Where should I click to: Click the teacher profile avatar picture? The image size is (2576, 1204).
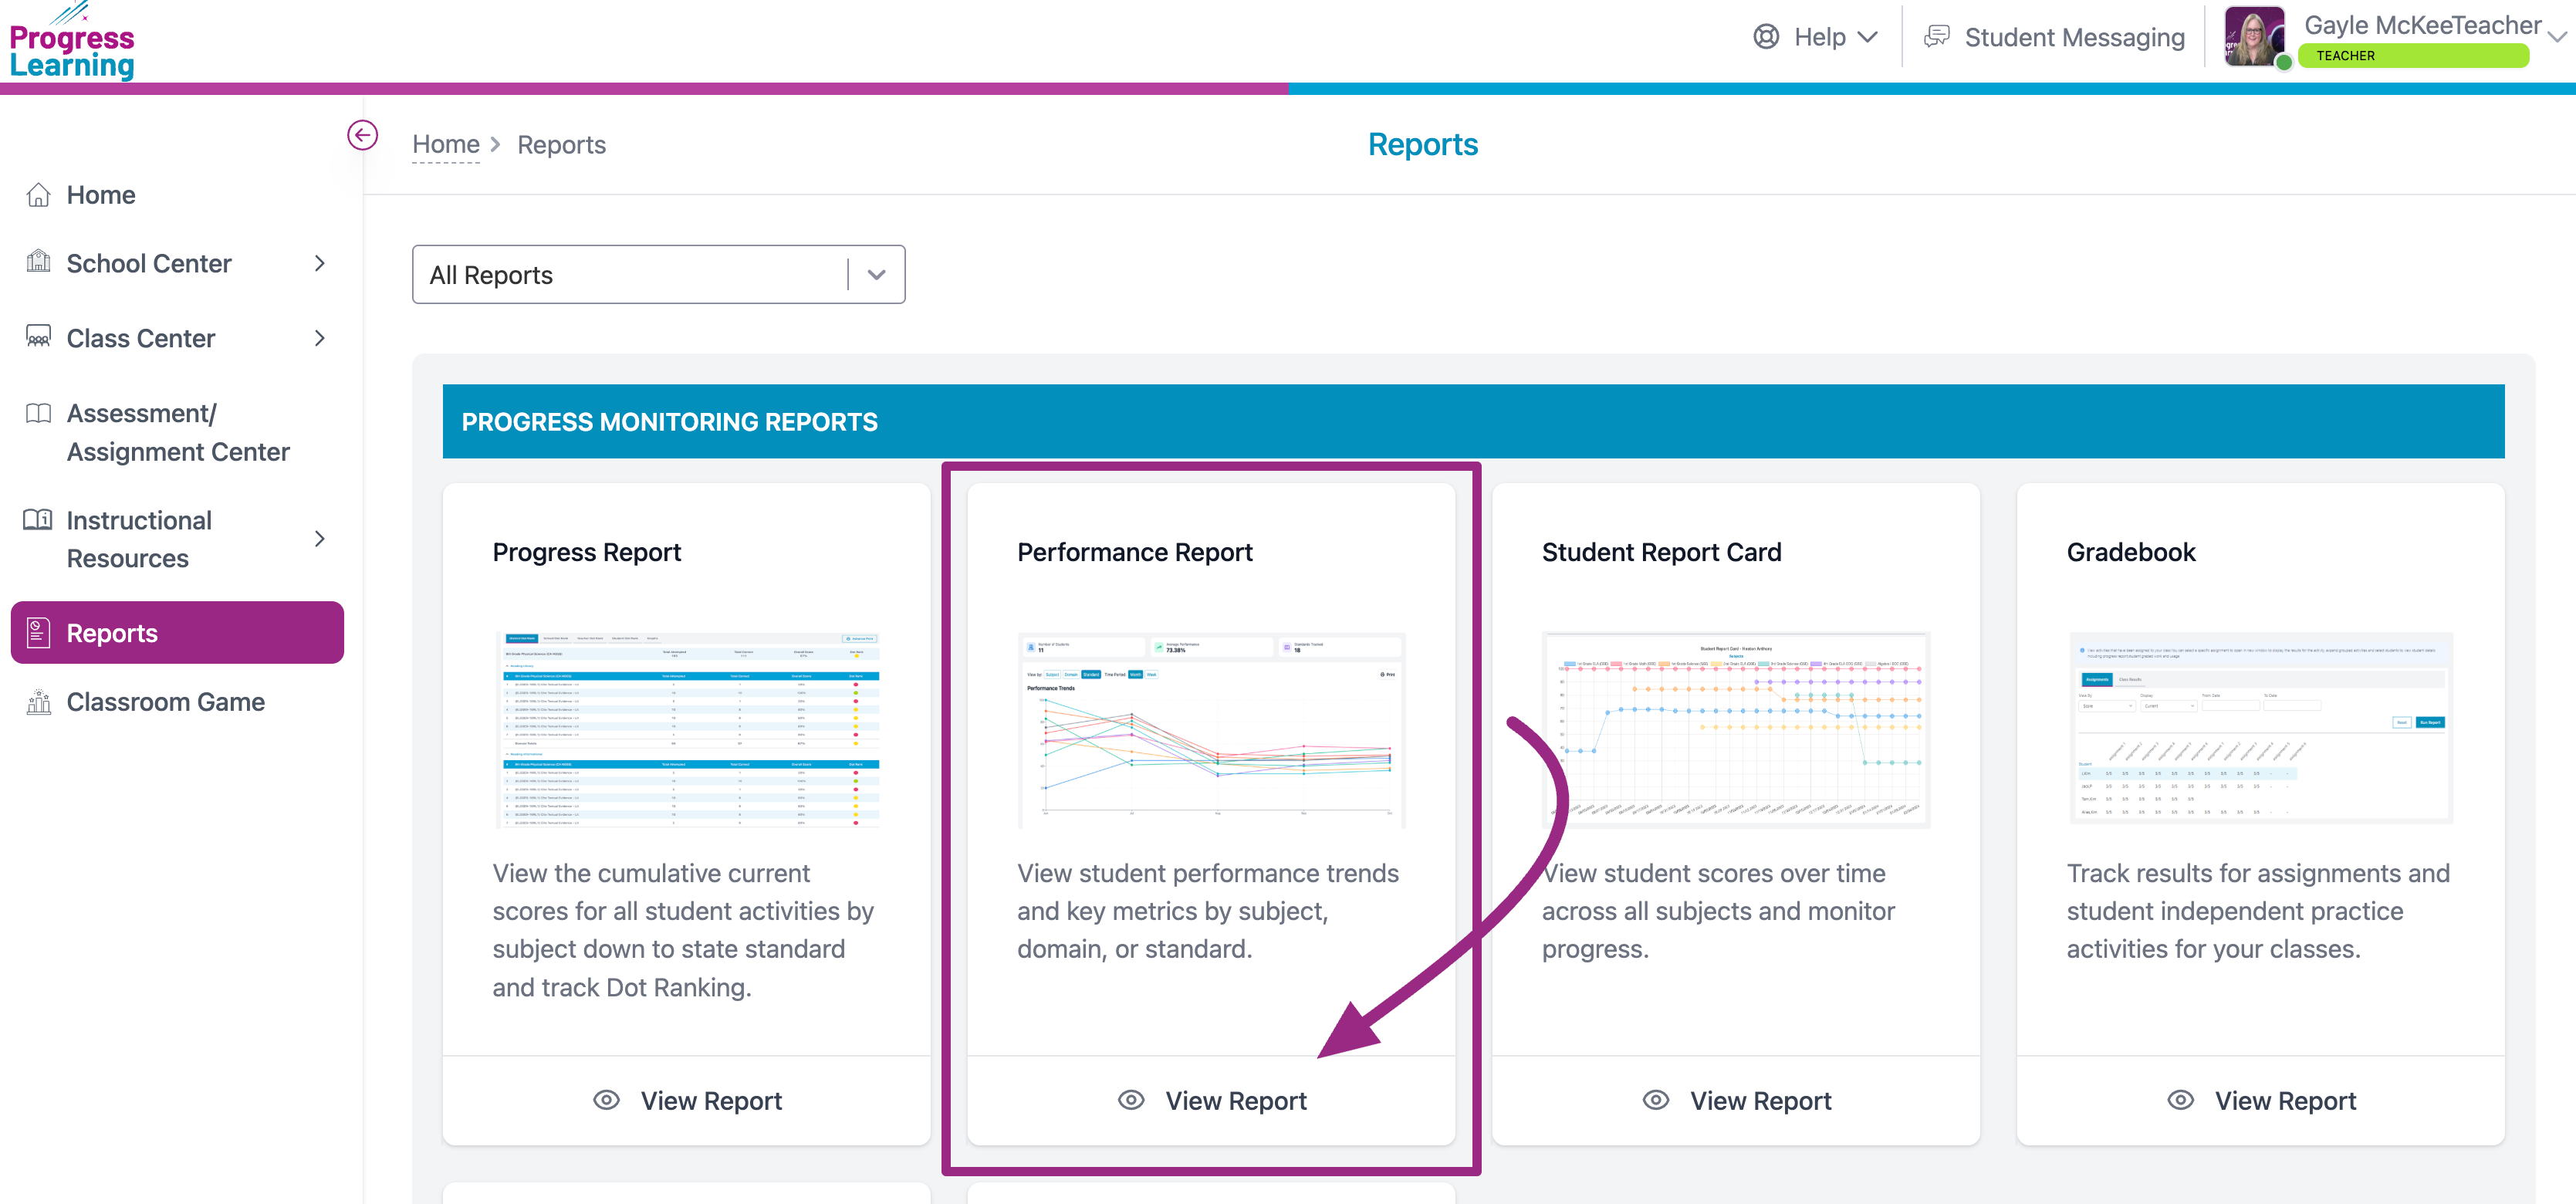pyautogui.click(x=2254, y=37)
